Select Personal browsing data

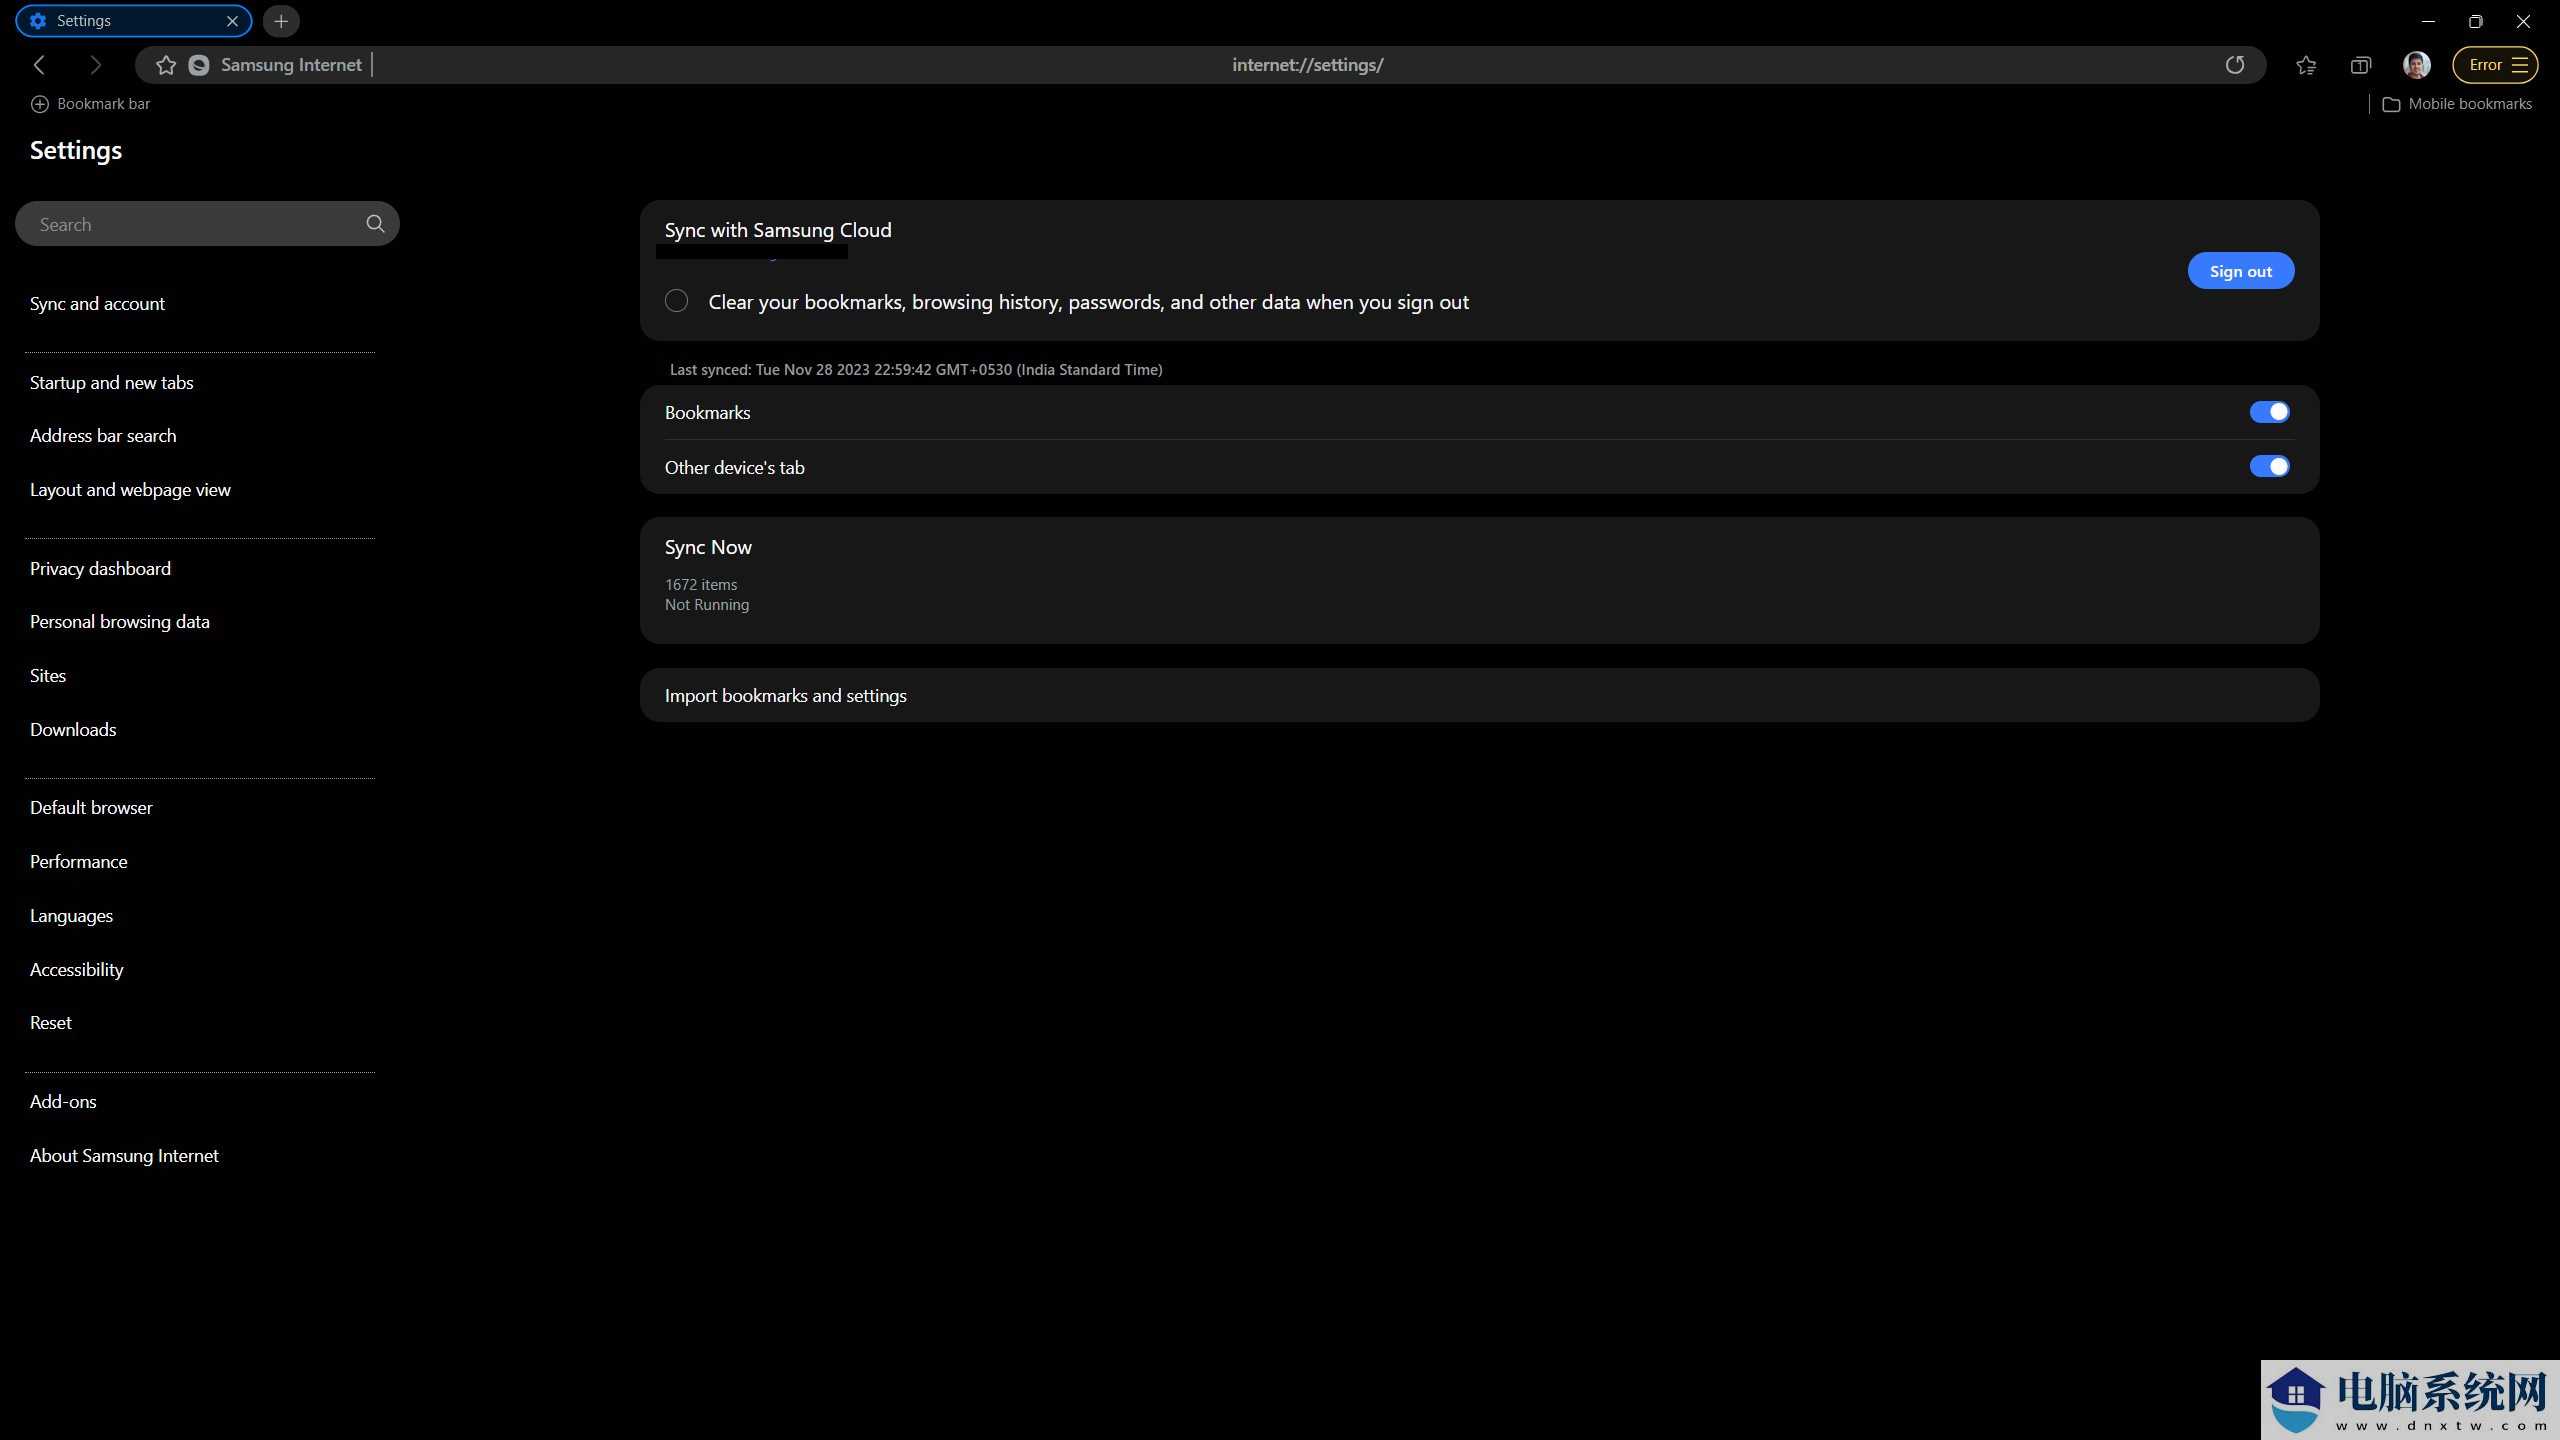tap(119, 622)
